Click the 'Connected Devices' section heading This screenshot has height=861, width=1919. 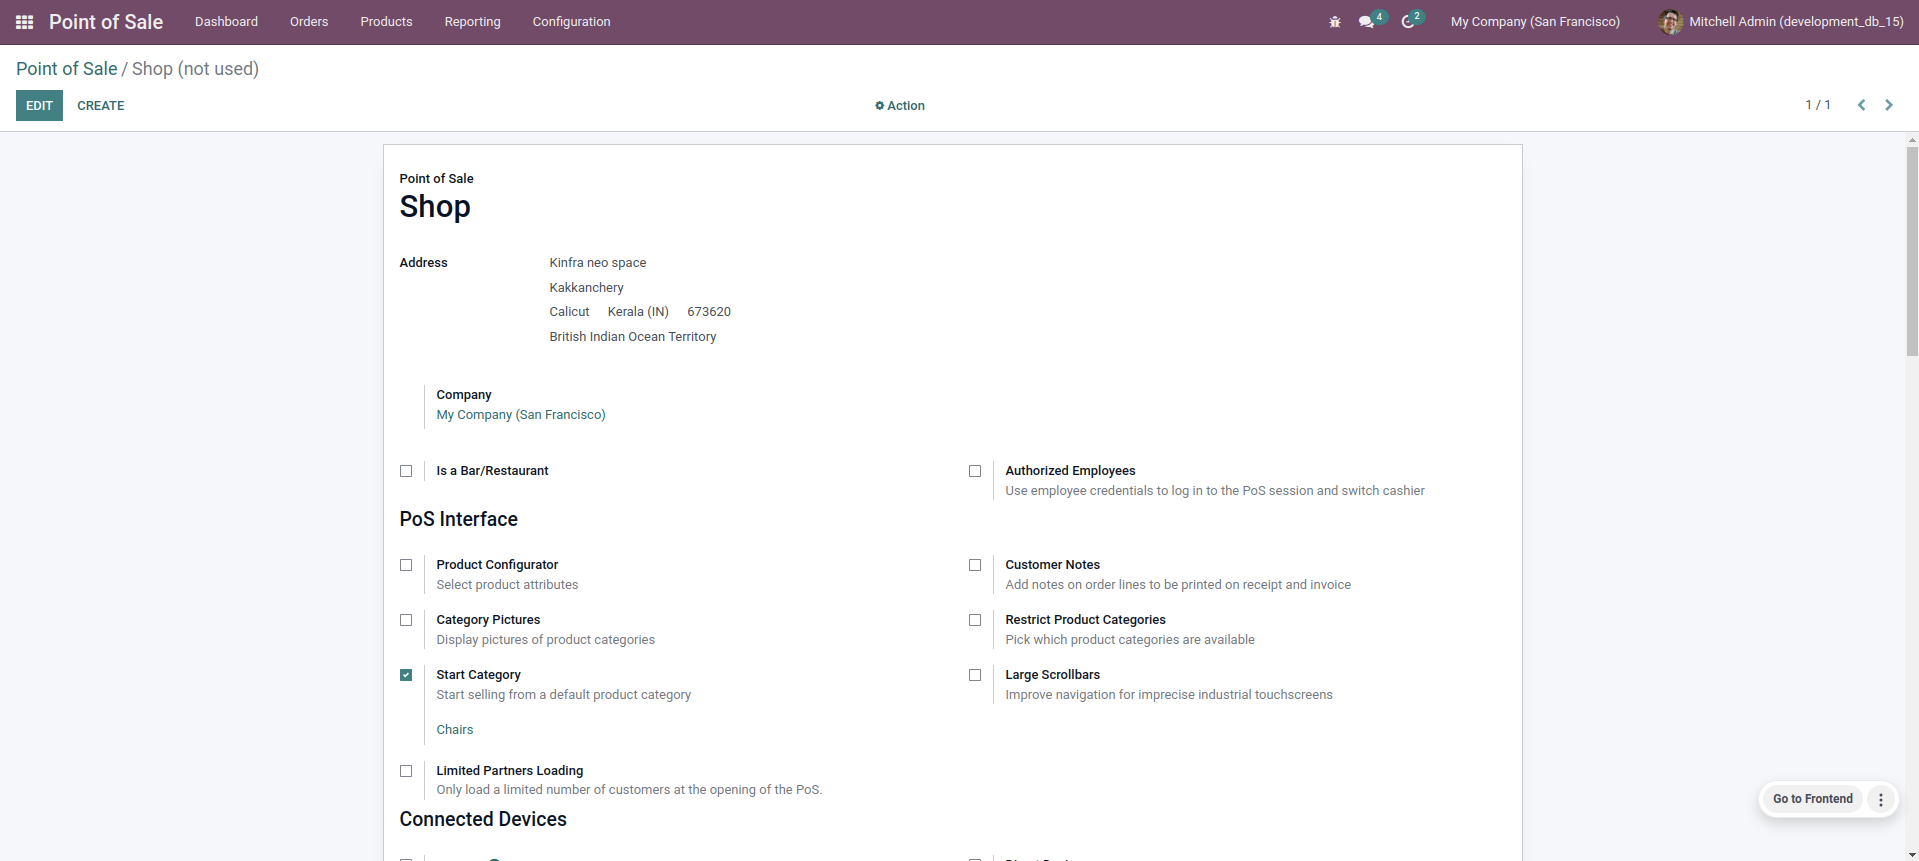(x=483, y=820)
